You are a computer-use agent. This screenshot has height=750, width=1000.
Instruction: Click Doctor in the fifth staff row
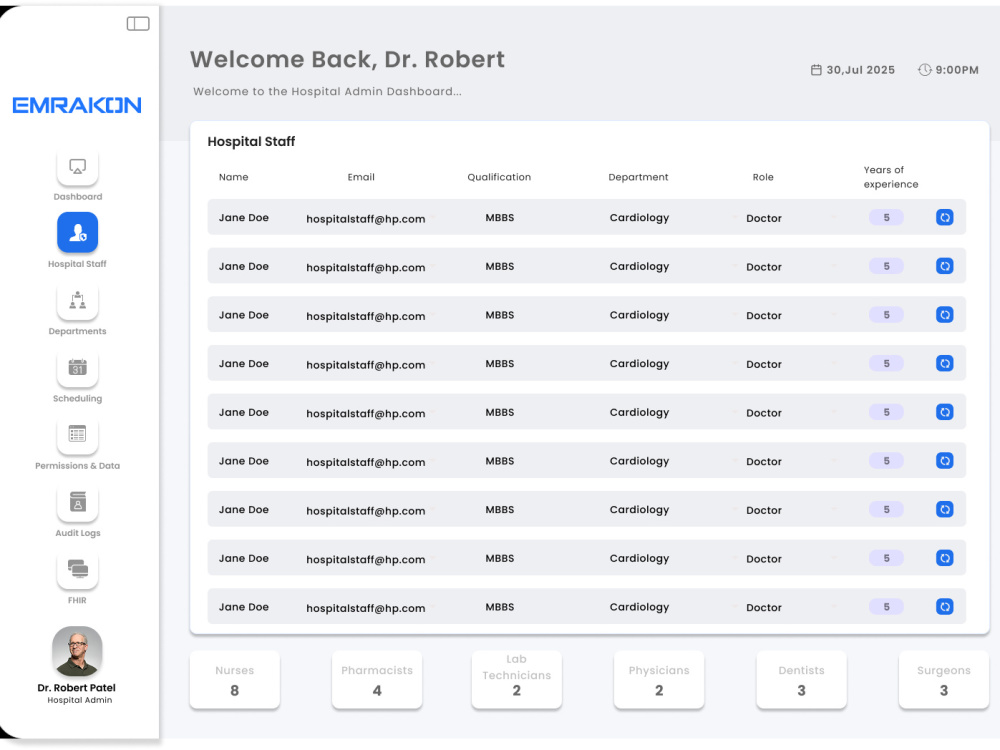tap(764, 413)
